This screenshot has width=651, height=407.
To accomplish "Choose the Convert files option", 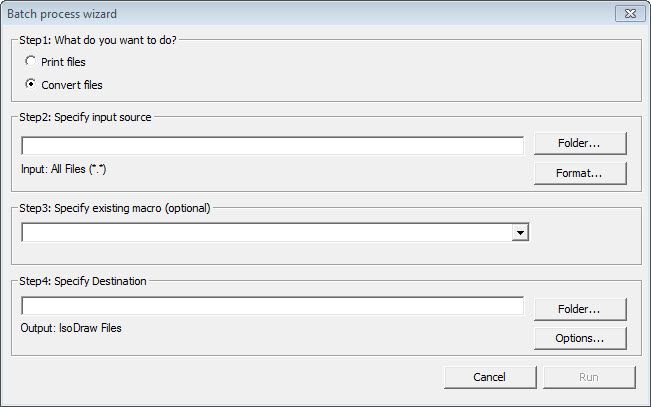I will pyautogui.click(x=31, y=85).
